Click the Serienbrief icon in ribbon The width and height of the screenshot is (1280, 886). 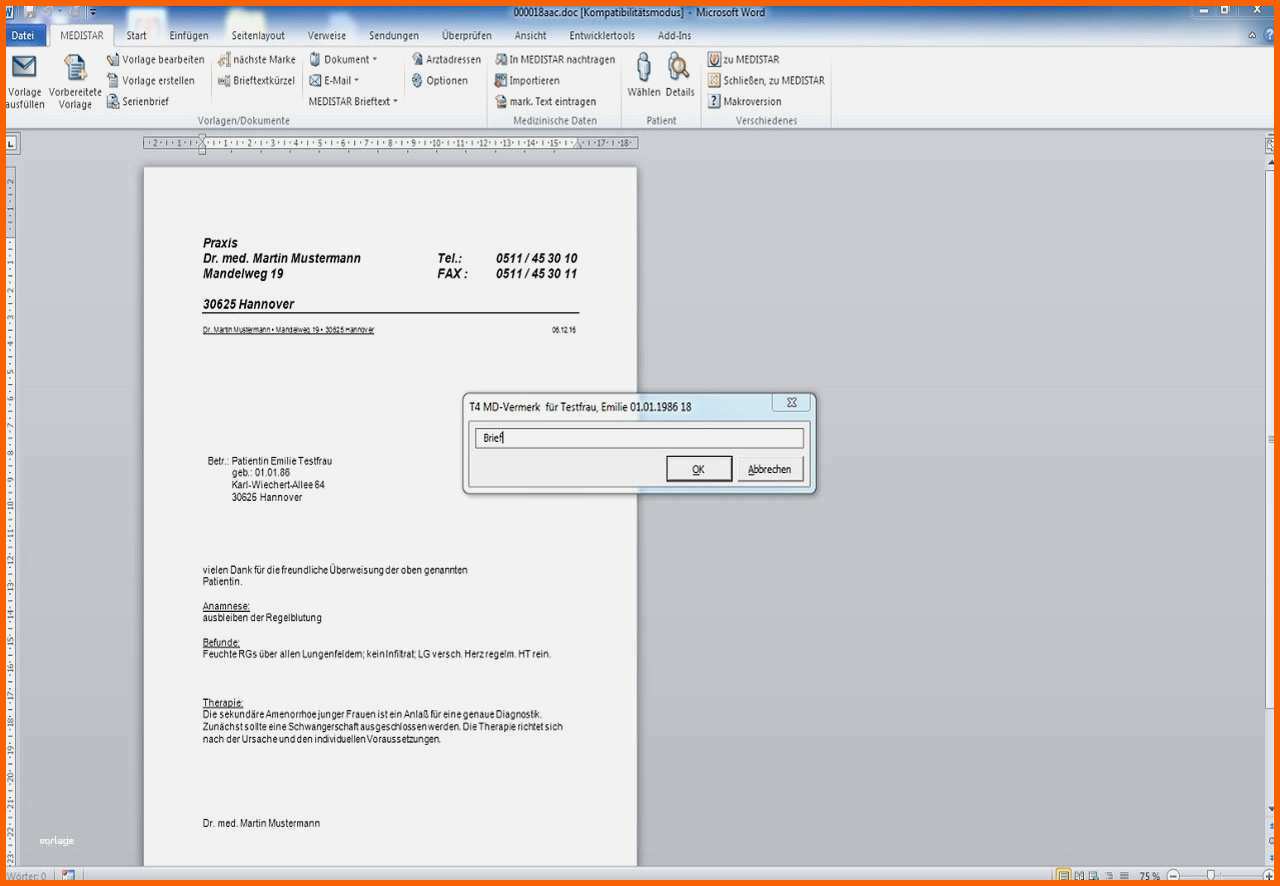(114, 101)
